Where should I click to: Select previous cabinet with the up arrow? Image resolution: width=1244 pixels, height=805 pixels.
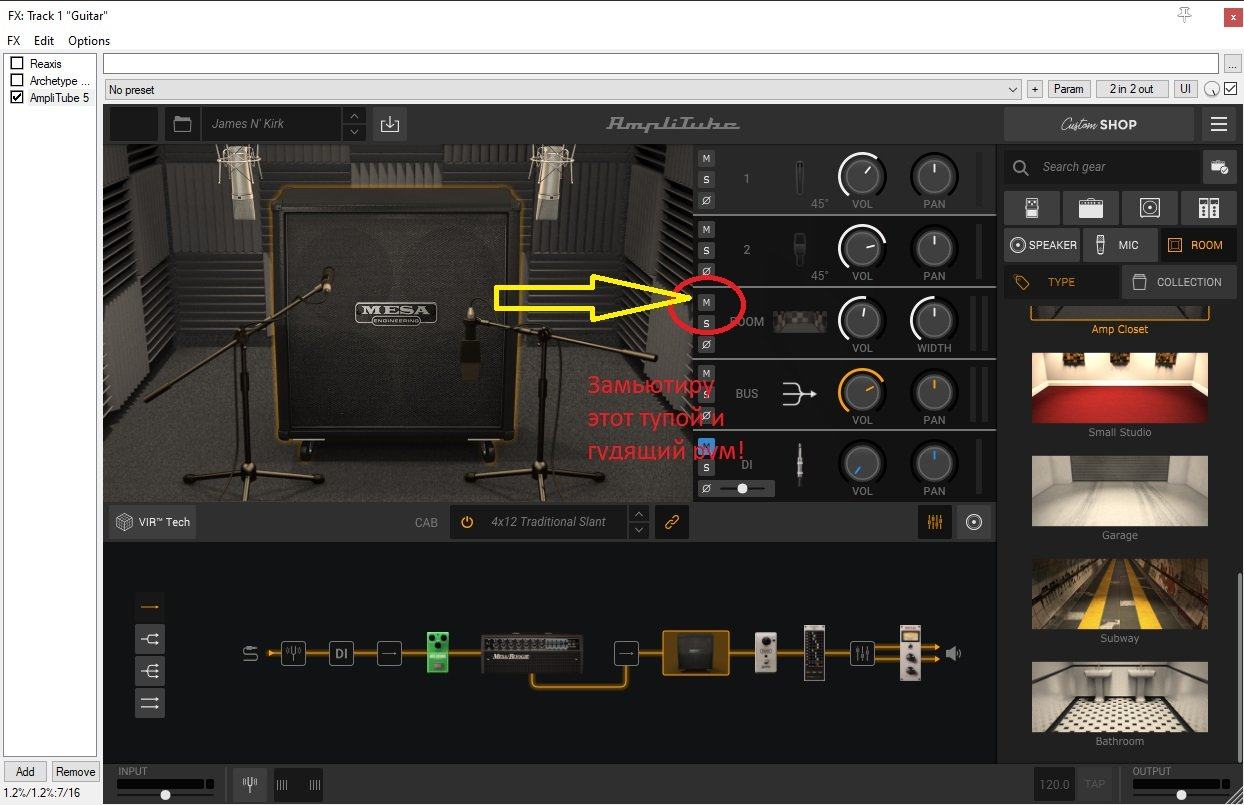pos(639,514)
